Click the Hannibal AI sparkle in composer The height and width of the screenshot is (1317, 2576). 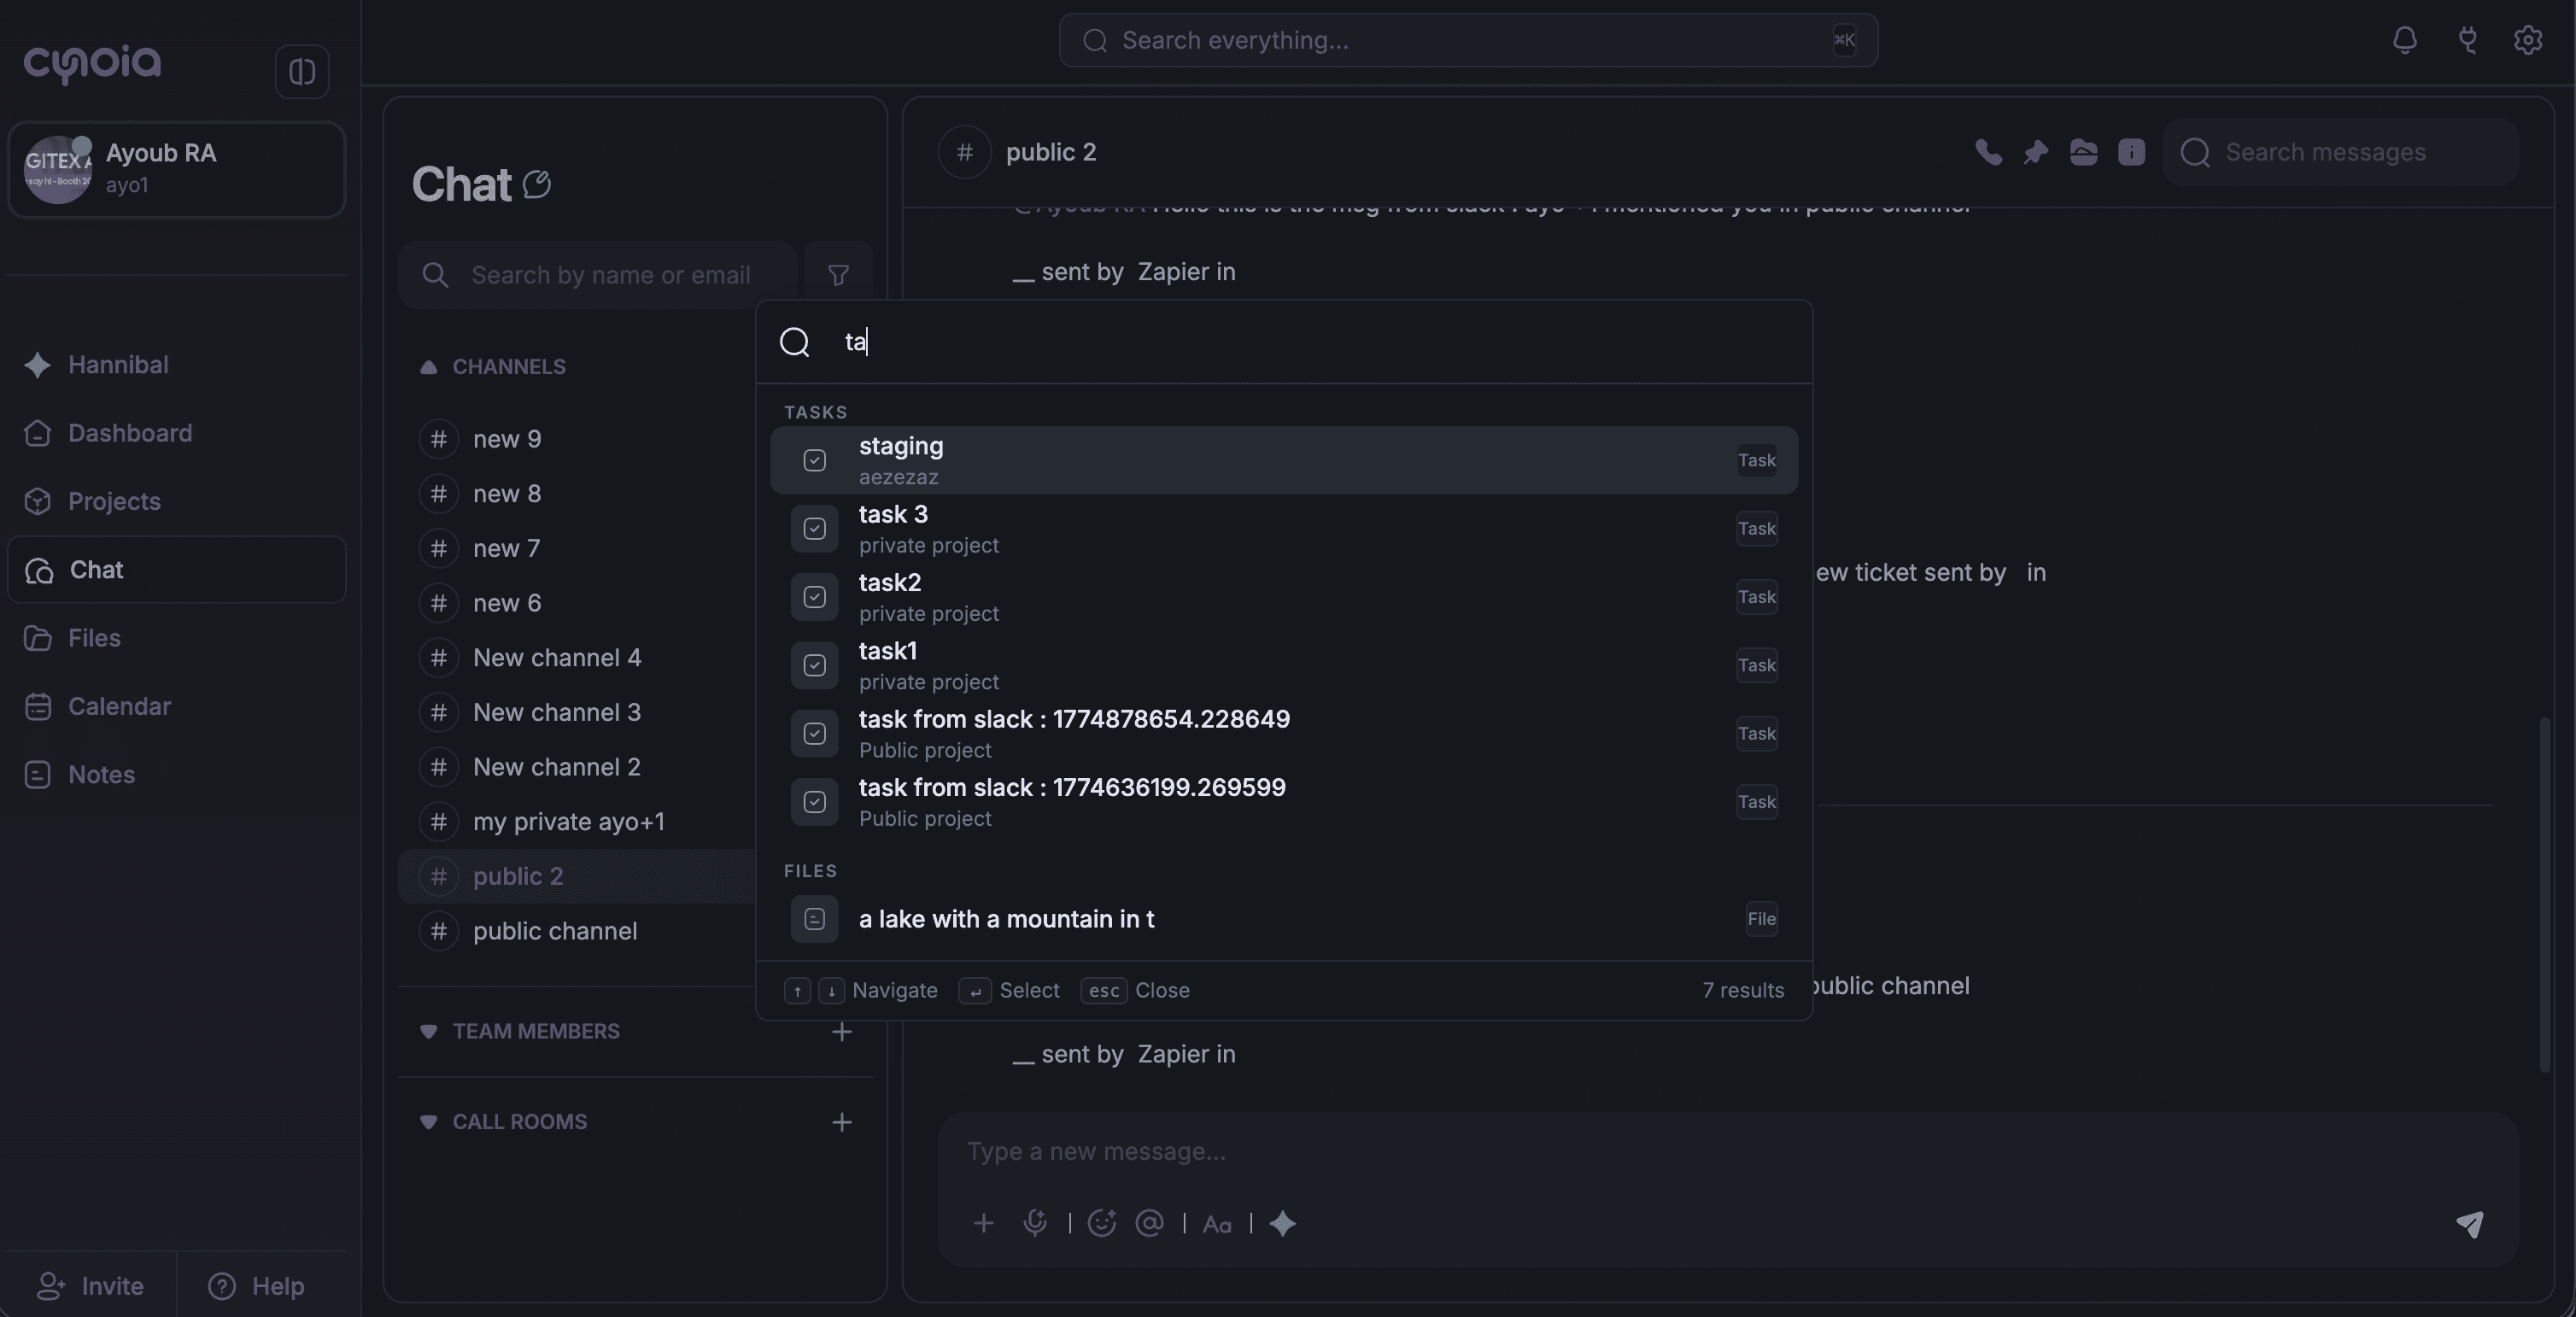(x=1282, y=1223)
